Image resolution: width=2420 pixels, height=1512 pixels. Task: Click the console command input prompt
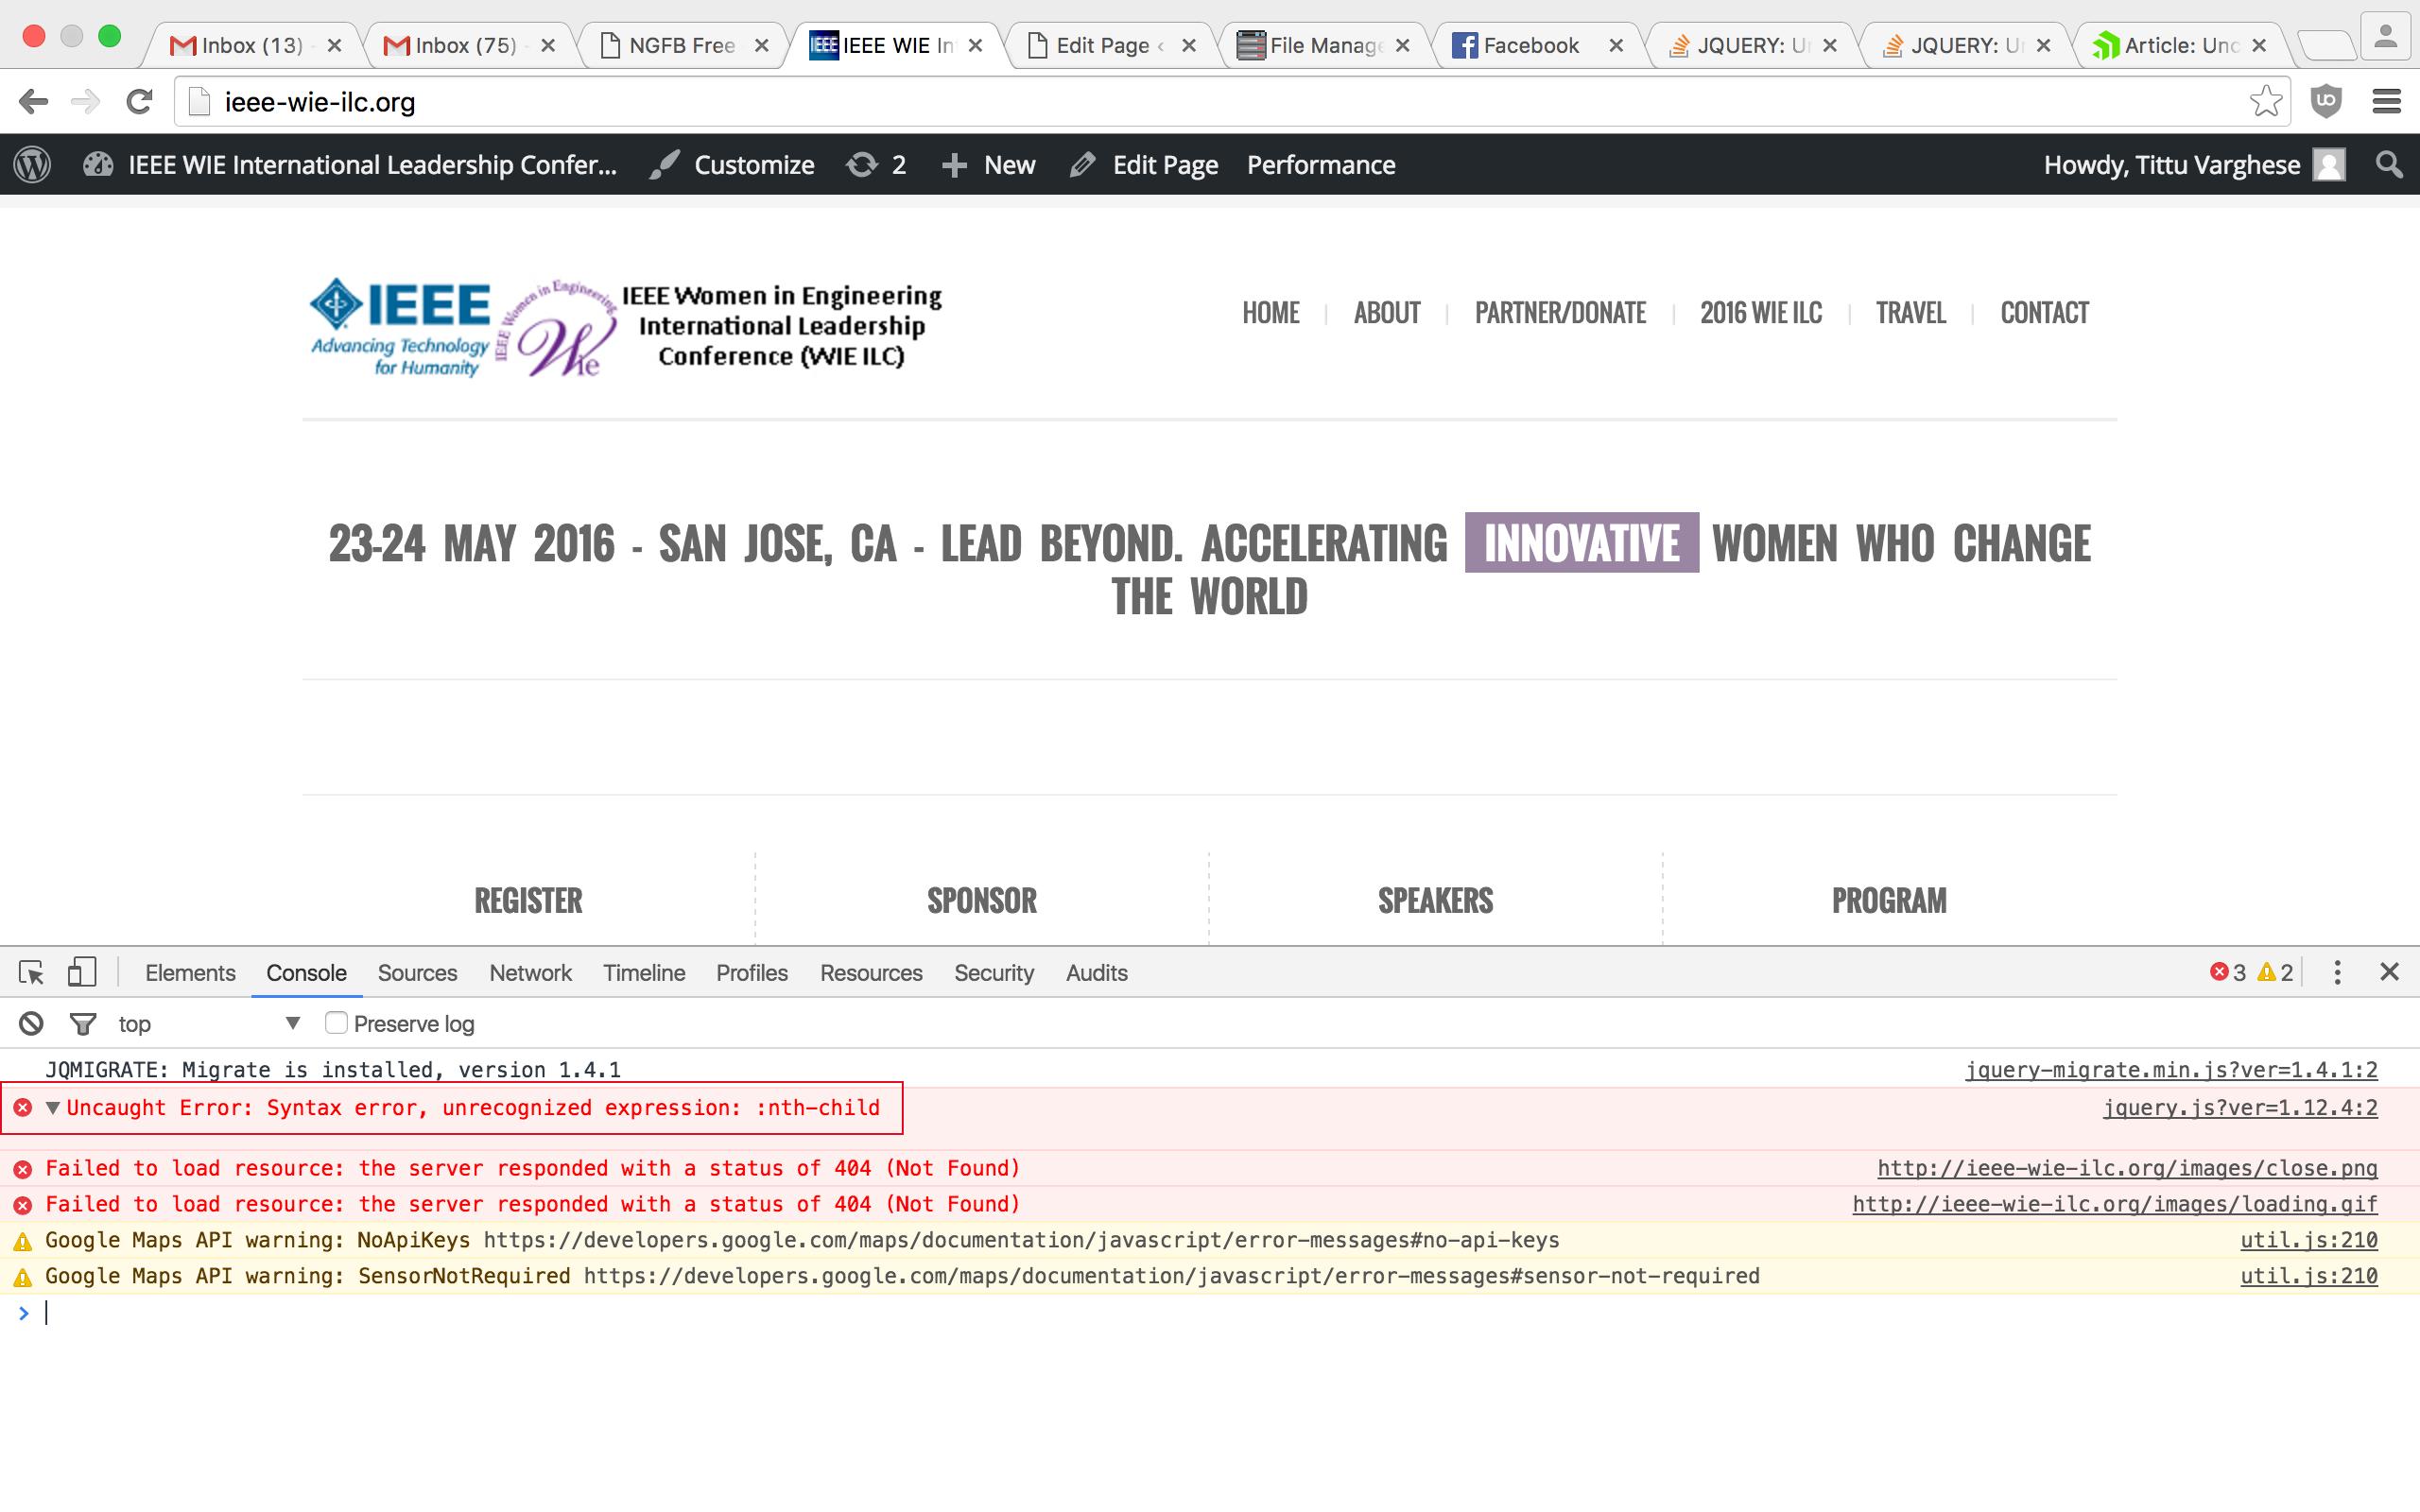[100, 1312]
